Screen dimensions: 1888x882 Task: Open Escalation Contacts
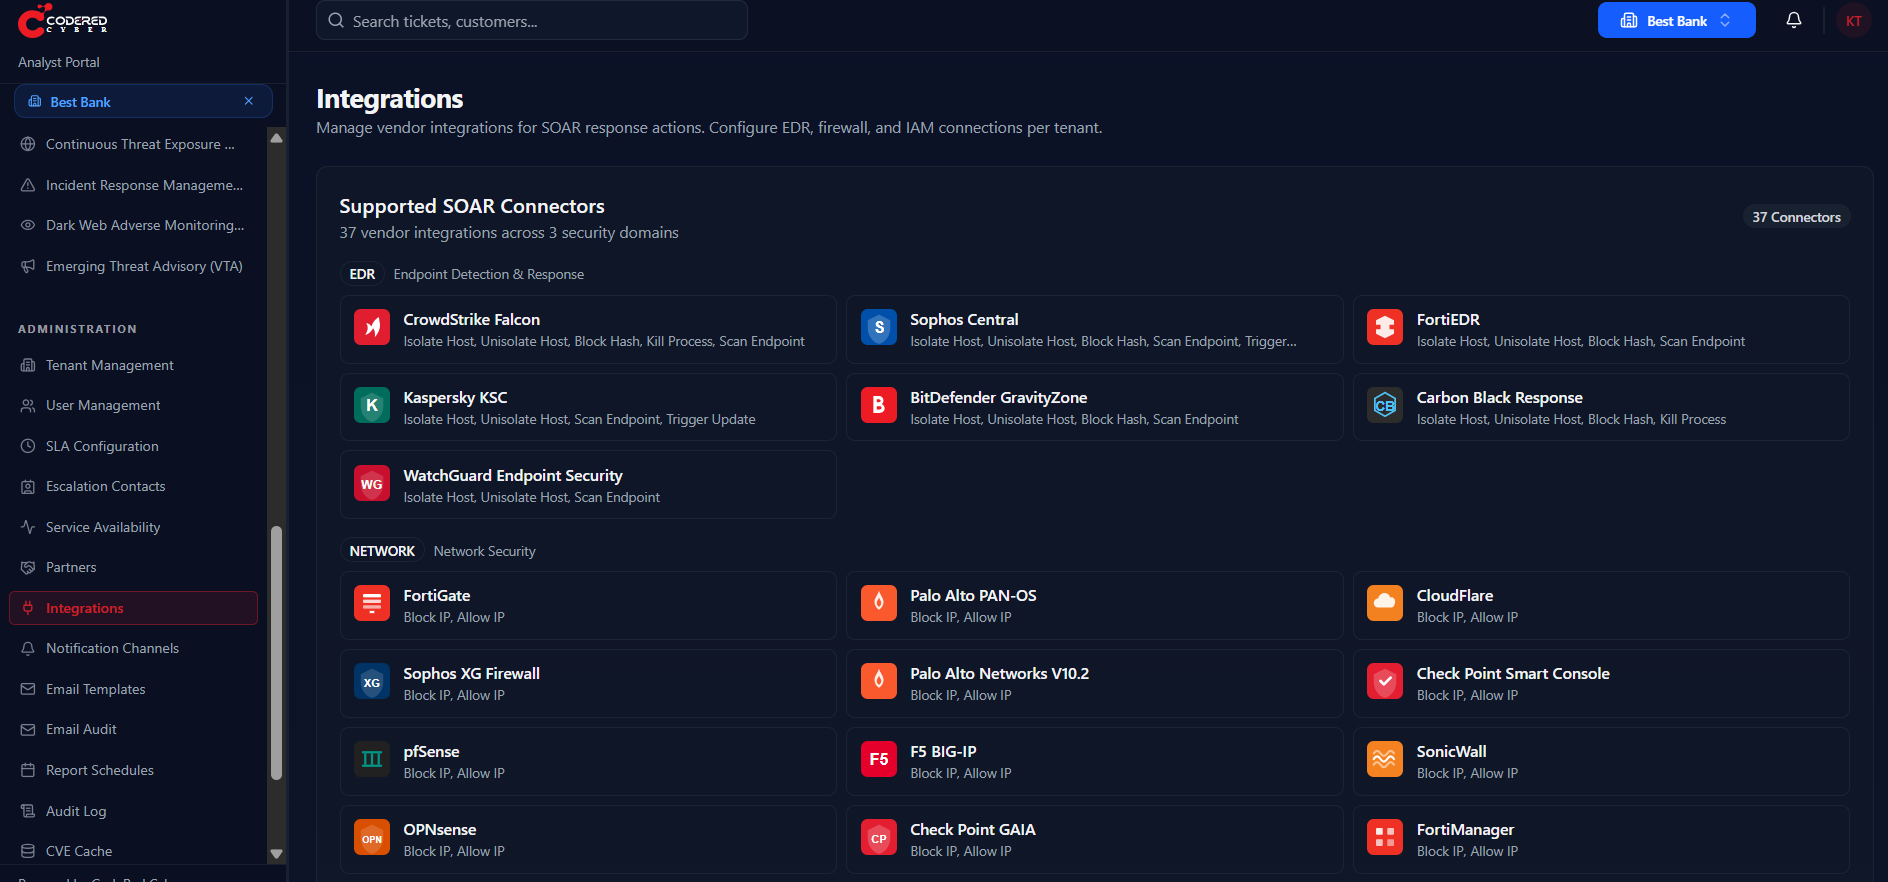[x=134, y=486]
